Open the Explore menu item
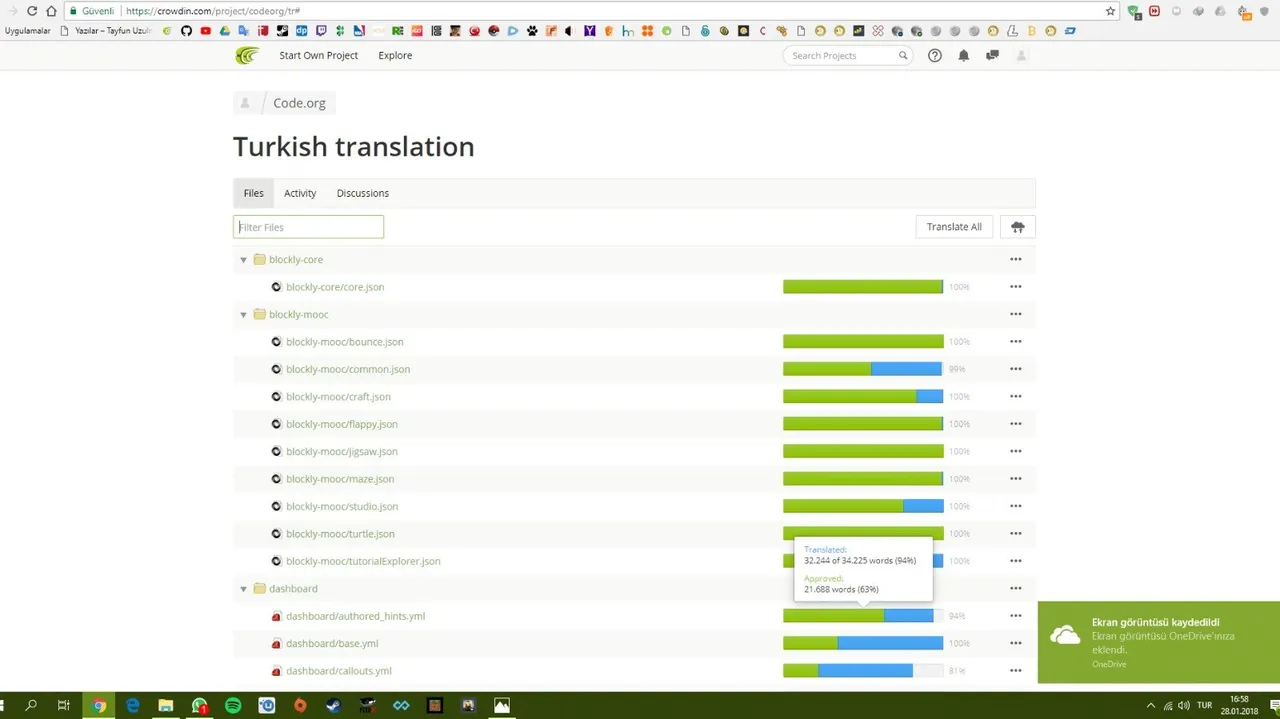The width and height of the screenshot is (1280, 719). tap(395, 56)
